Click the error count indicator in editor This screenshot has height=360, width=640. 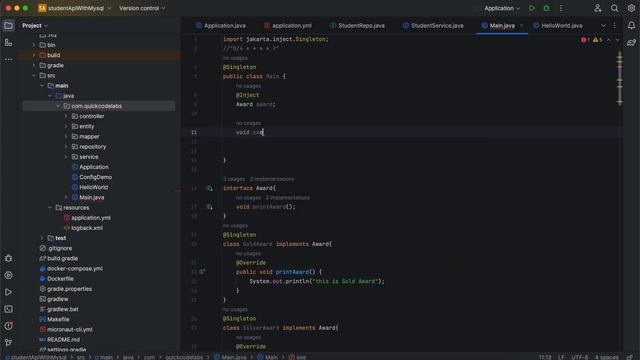(x=585, y=40)
